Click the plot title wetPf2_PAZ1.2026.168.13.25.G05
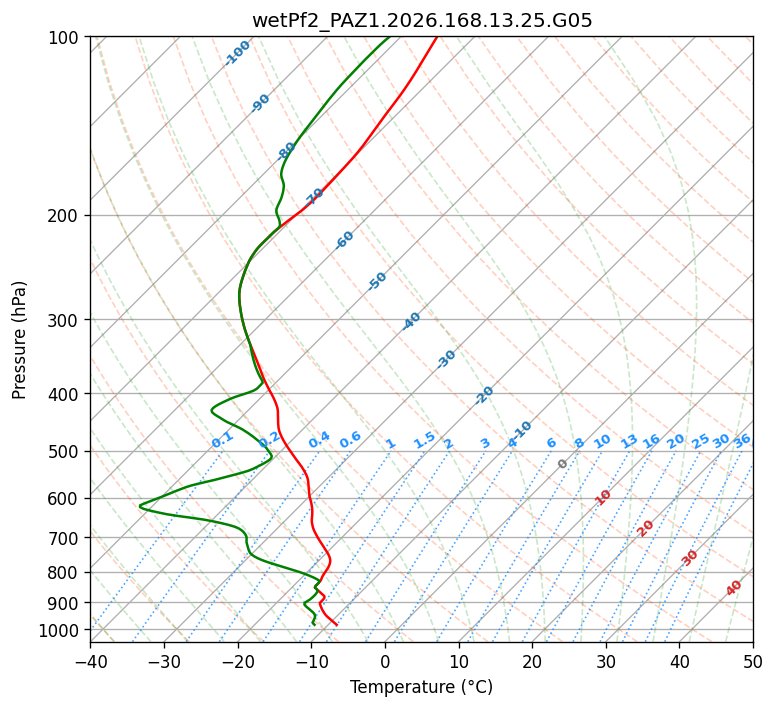 pos(422,21)
